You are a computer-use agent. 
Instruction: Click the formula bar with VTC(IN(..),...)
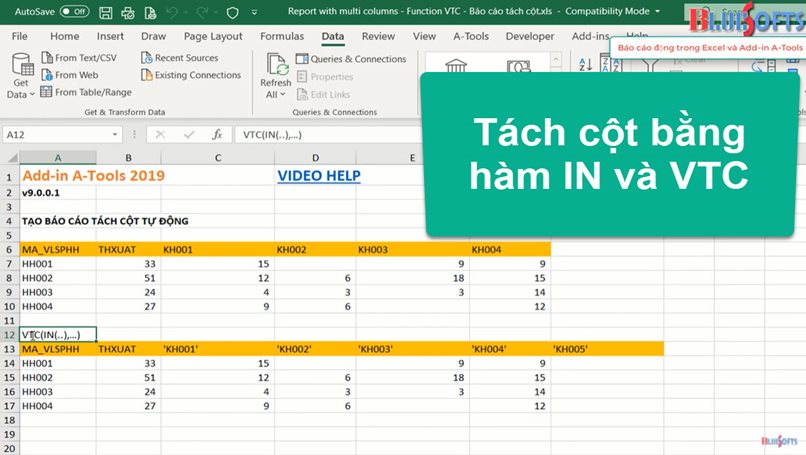(x=329, y=135)
